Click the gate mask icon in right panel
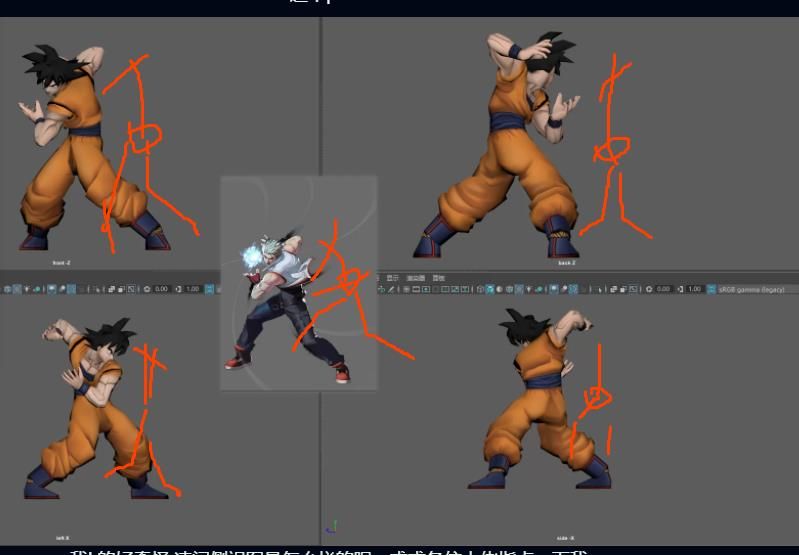This screenshot has width=799, height=555. (435, 289)
